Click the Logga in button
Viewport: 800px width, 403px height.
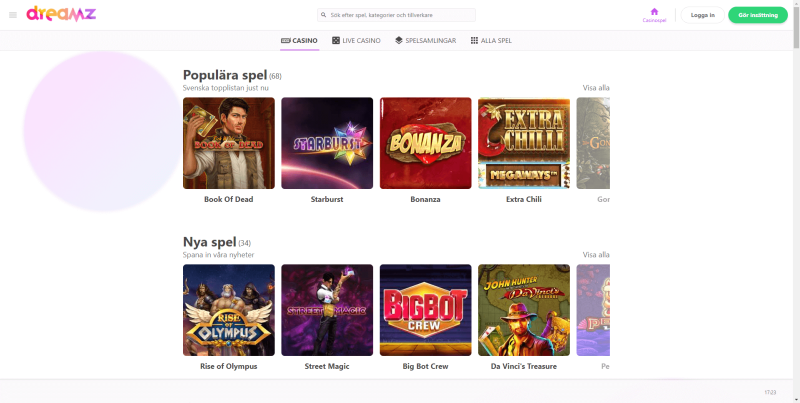(x=703, y=15)
